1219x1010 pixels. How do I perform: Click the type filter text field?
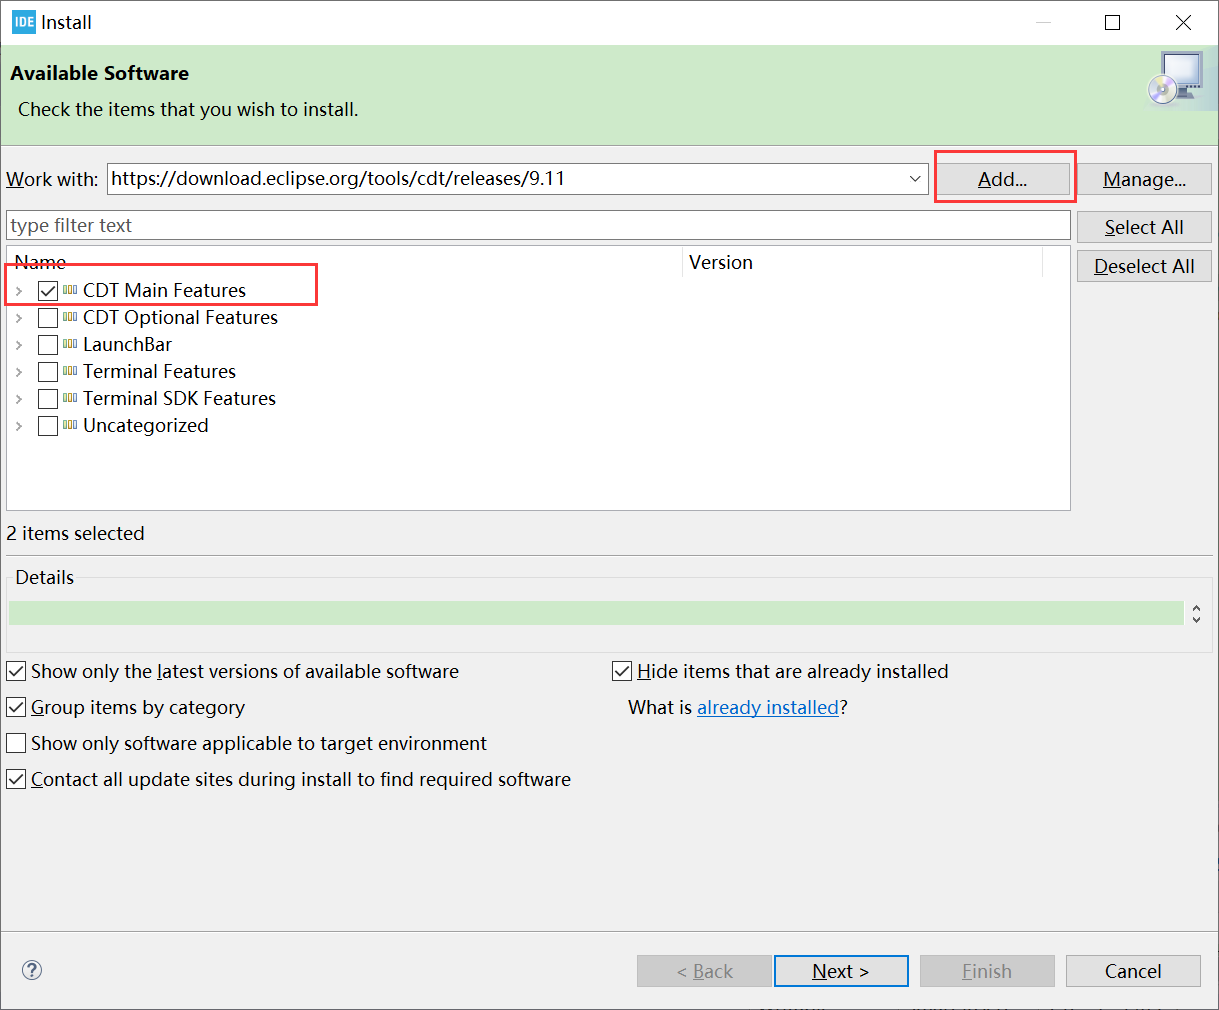[x=538, y=225]
